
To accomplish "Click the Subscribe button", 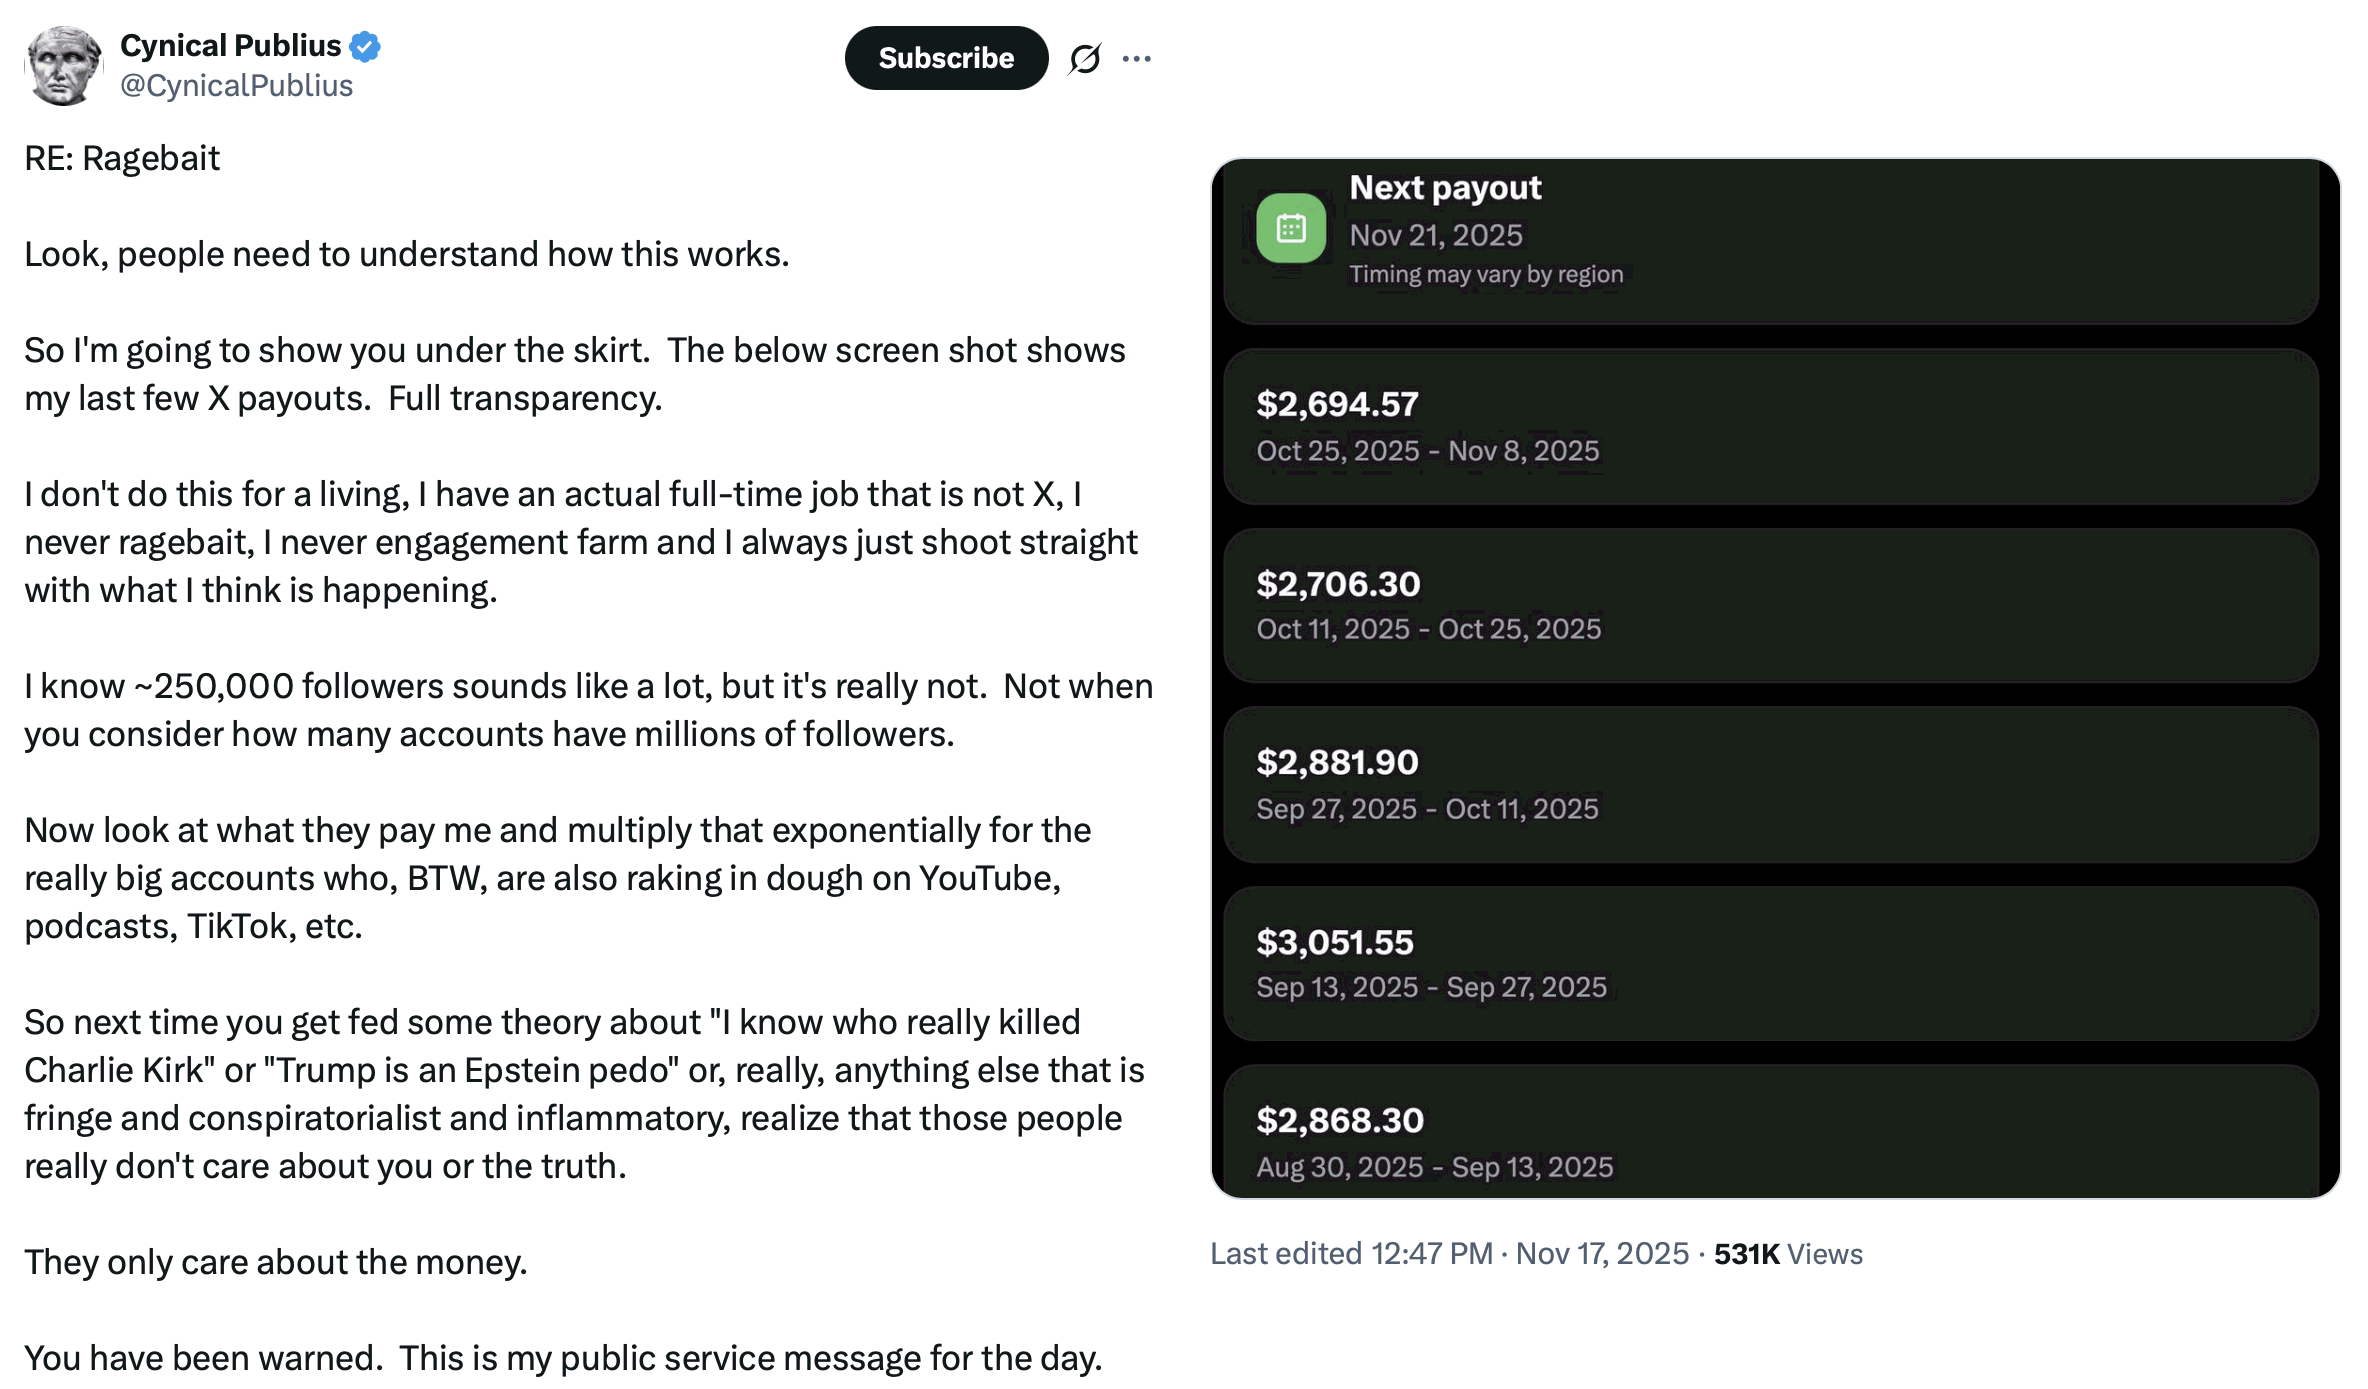I will point(946,57).
